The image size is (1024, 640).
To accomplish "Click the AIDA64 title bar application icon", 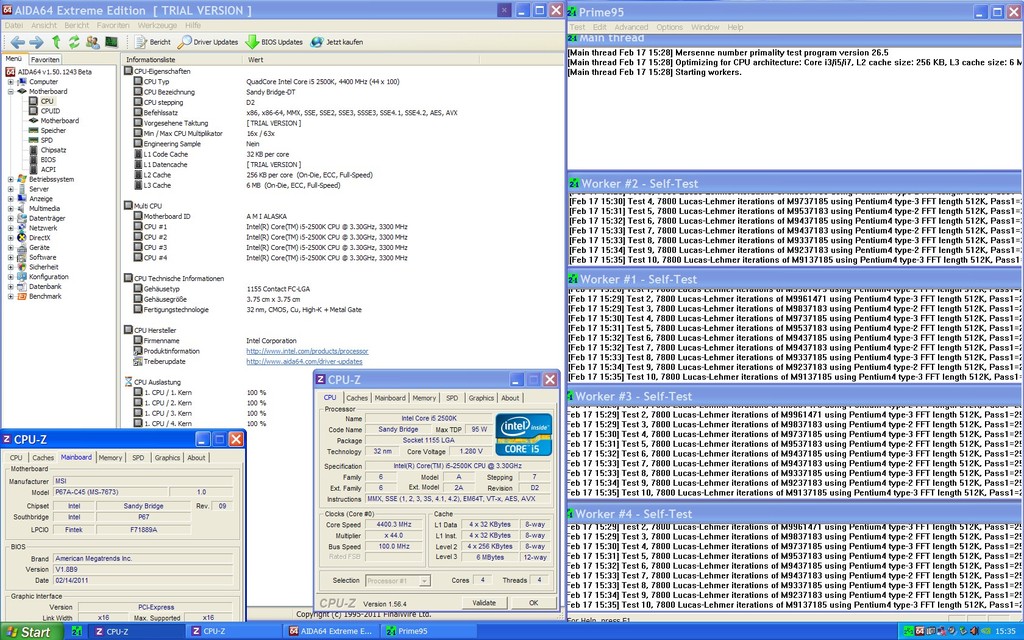I will [x=7, y=10].
